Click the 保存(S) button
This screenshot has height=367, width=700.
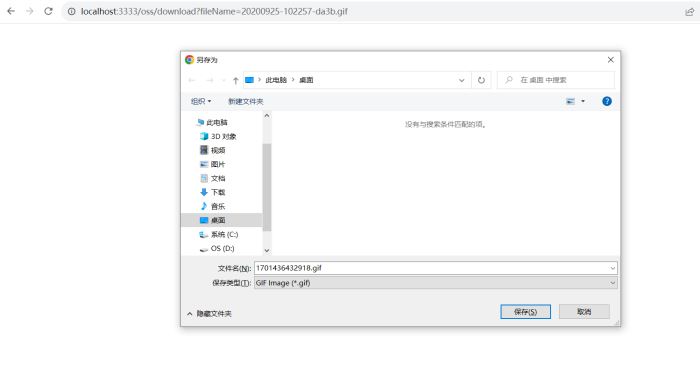(x=525, y=312)
